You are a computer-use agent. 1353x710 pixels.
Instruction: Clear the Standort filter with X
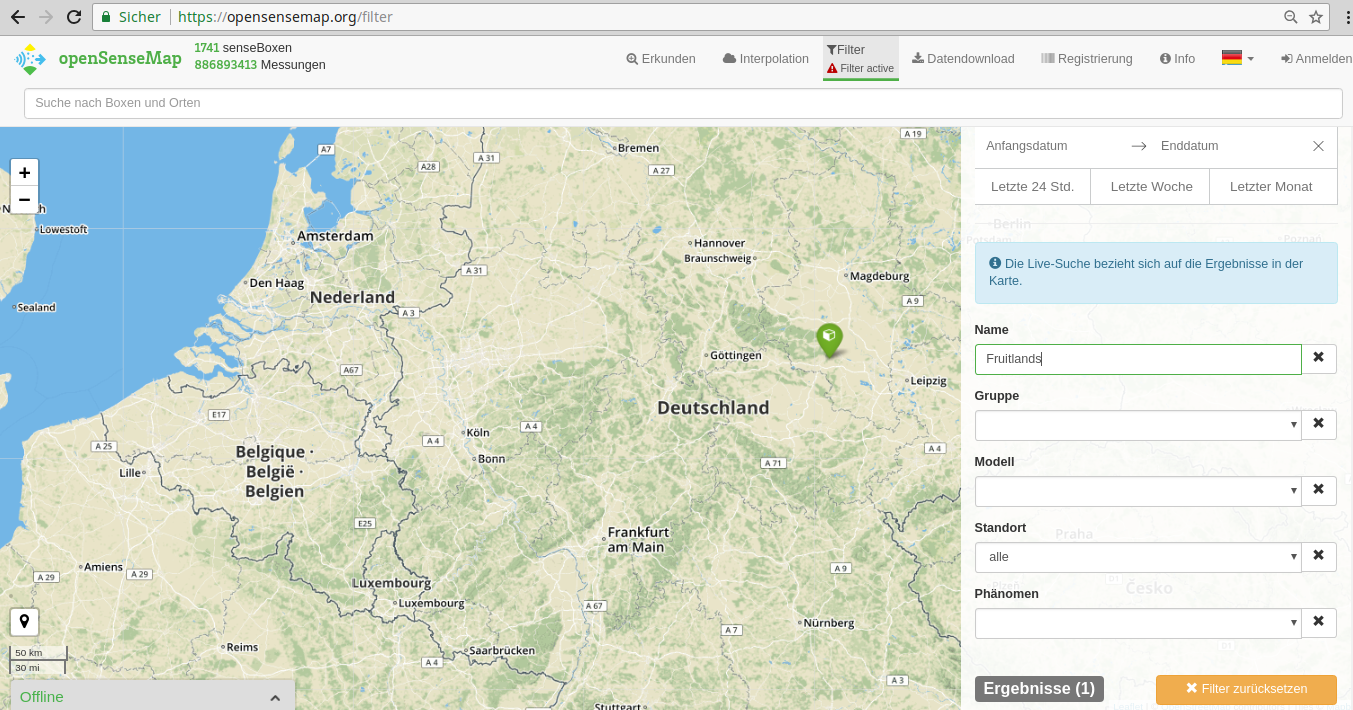(x=1319, y=556)
